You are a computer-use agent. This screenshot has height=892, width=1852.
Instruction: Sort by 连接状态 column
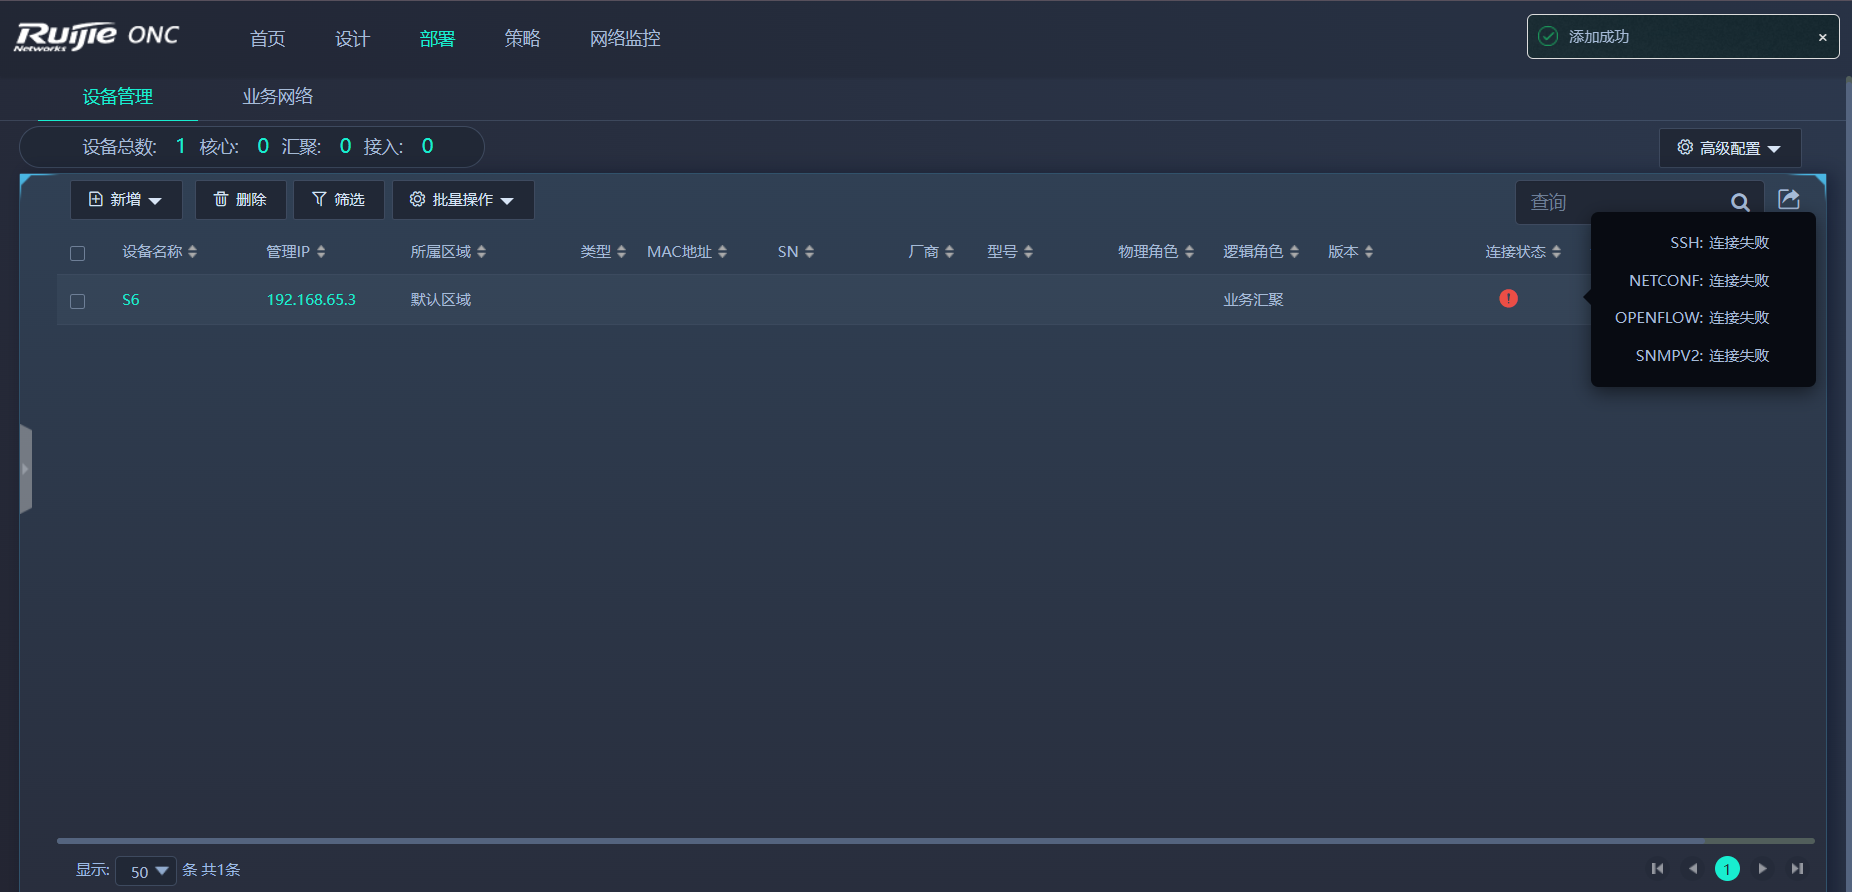click(x=1523, y=252)
